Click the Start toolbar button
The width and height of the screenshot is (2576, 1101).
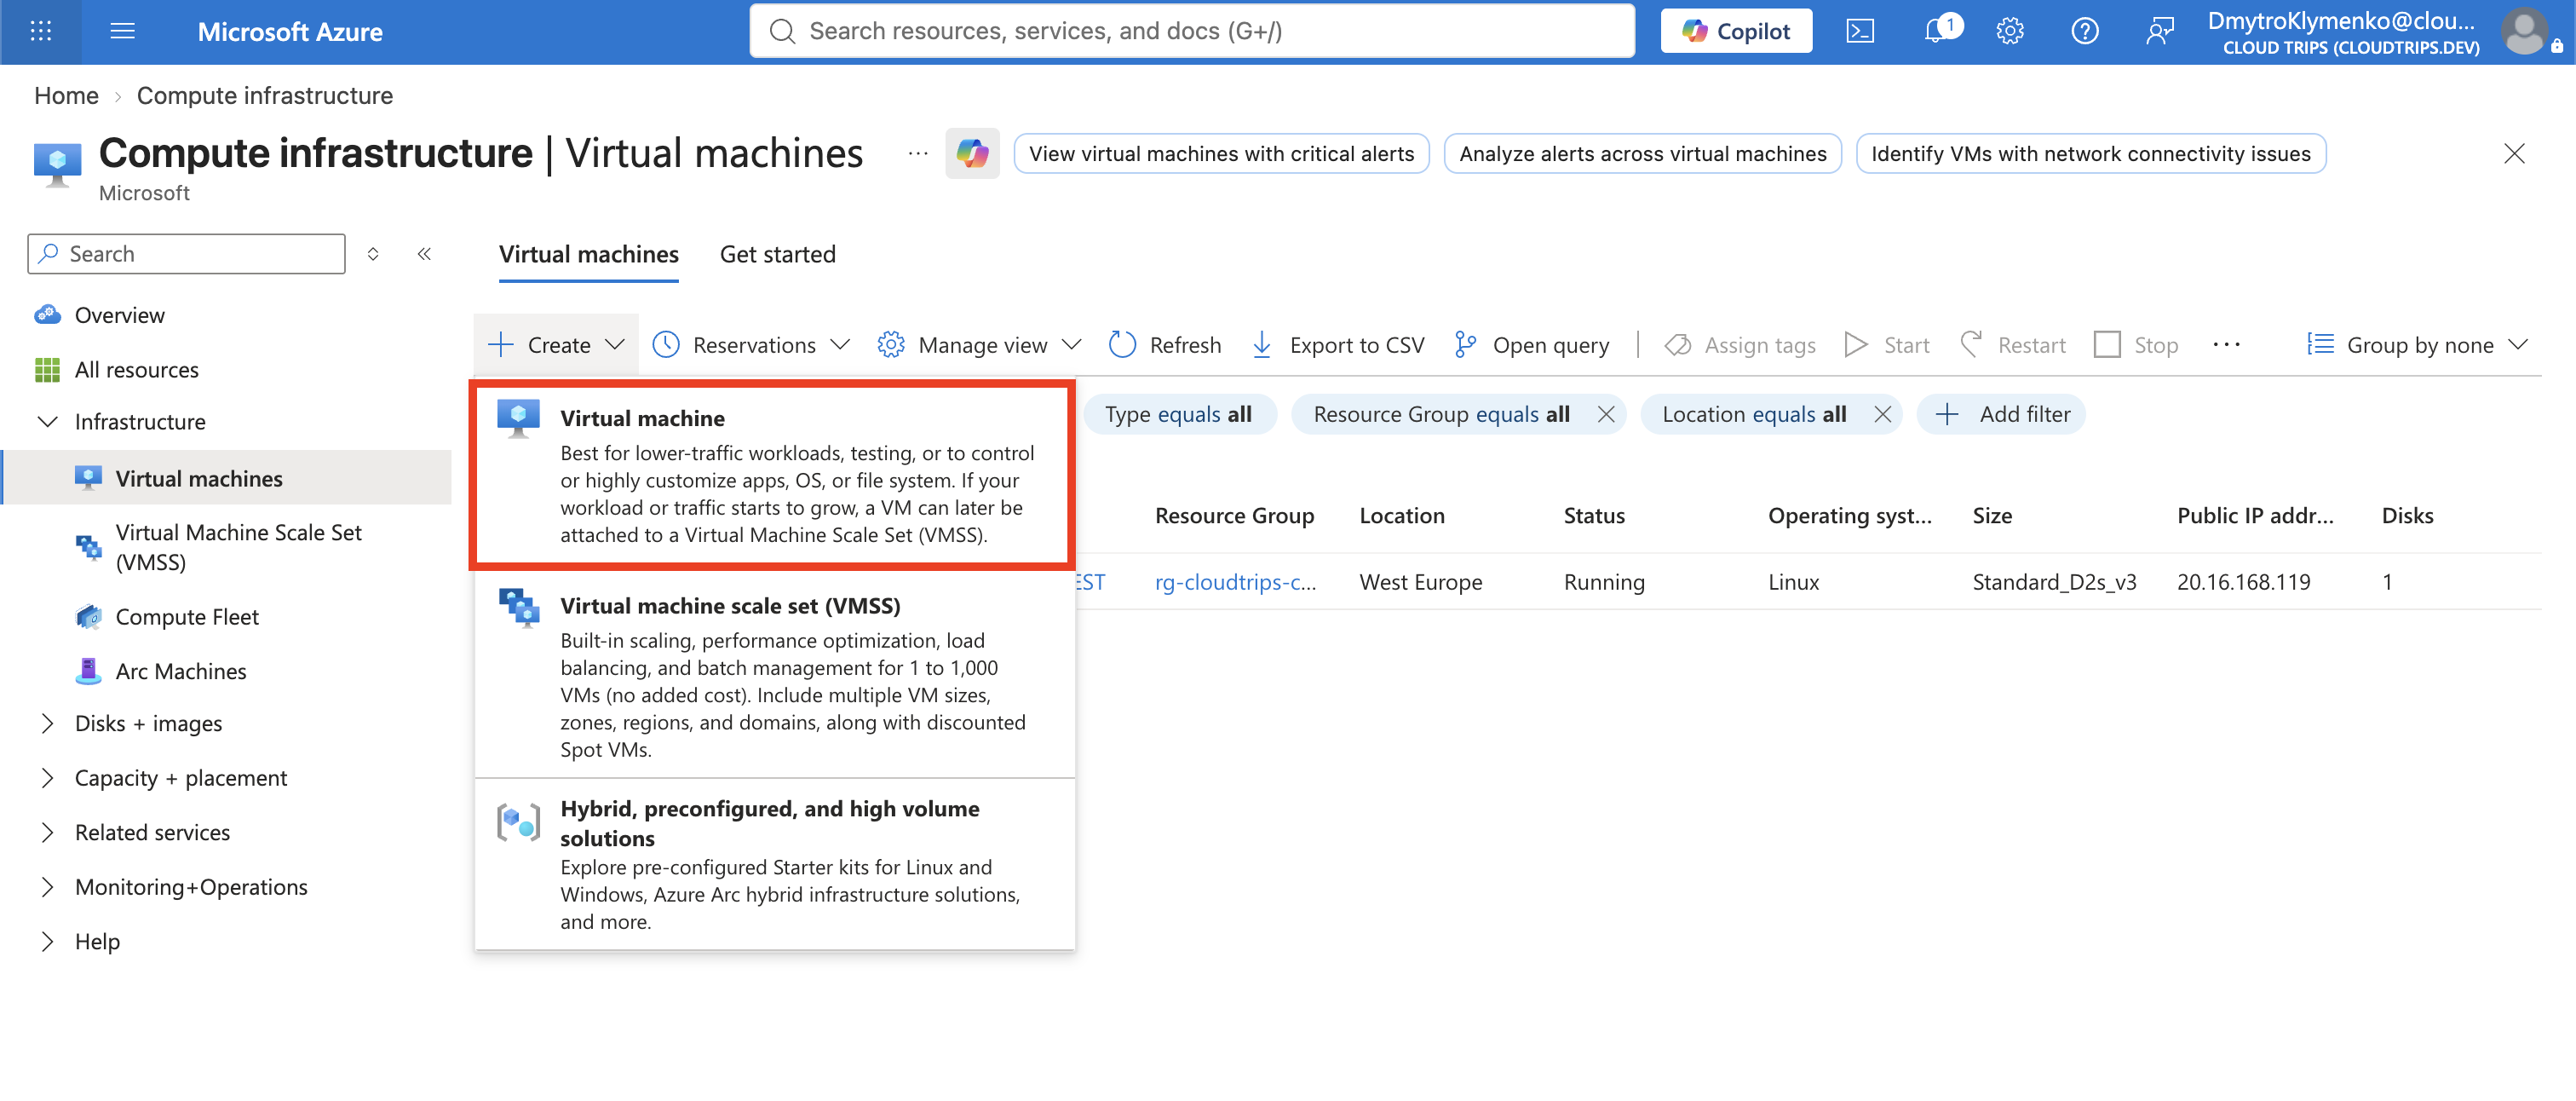point(1887,345)
